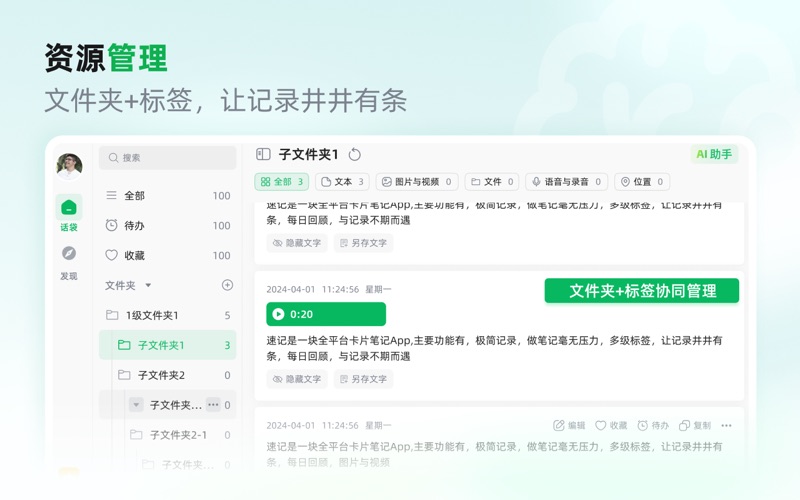The width and height of the screenshot is (800, 500).
Task: Collapse the 子文件夹... tree arrow
Action: [137, 405]
